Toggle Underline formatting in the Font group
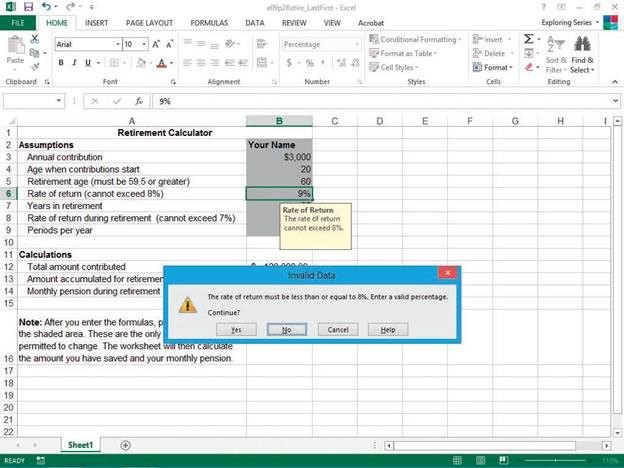The height and width of the screenshot is (468, 624). (x=88, y=63)
